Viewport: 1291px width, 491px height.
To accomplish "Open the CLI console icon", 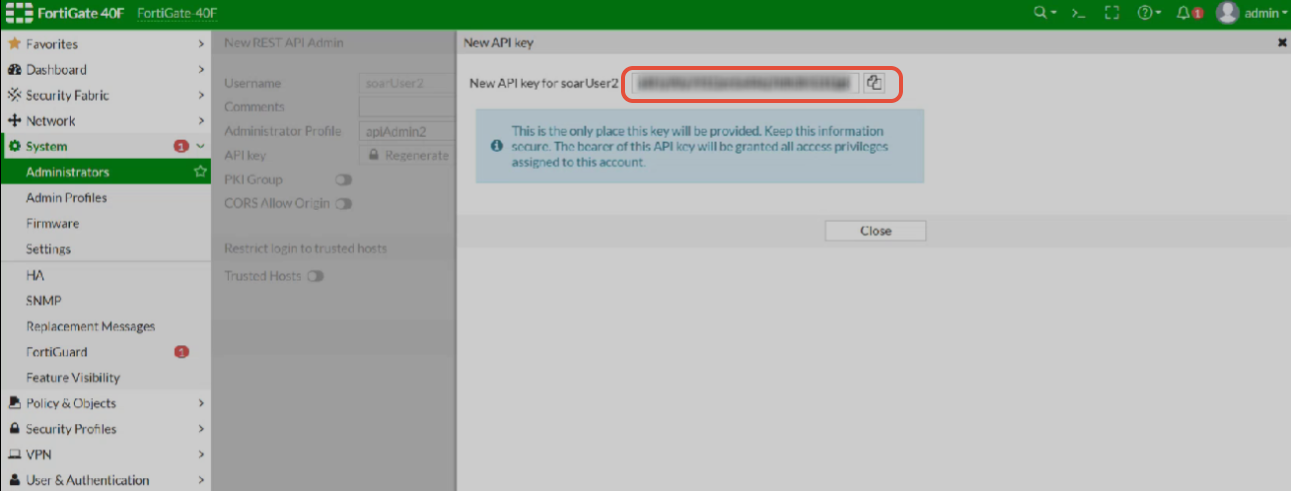I will pos(1078,13).
